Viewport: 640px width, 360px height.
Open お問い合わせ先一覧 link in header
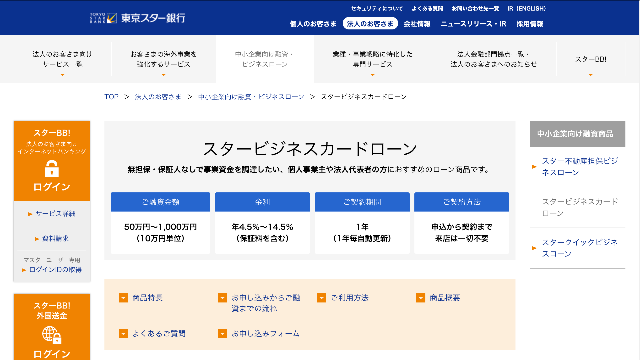click(x=475, y=9)
